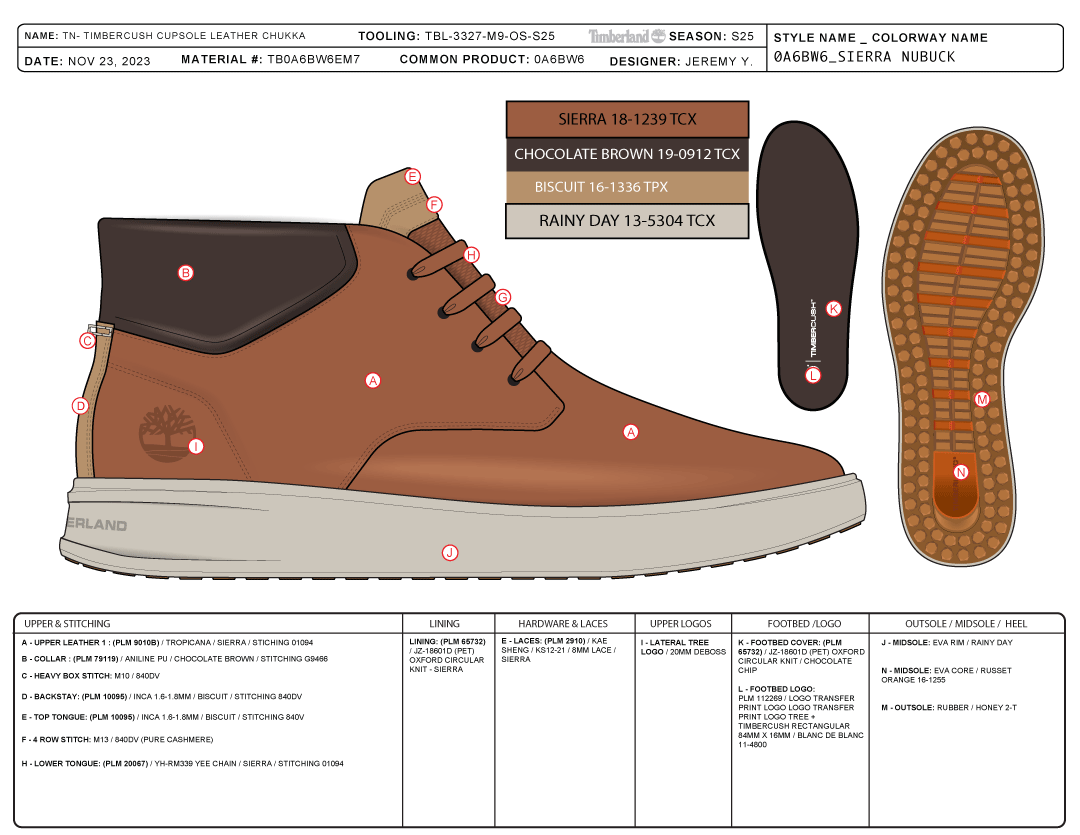Click the B - COLLAR spec line
The image size is (1080, 835).
(x=174, y=659)
